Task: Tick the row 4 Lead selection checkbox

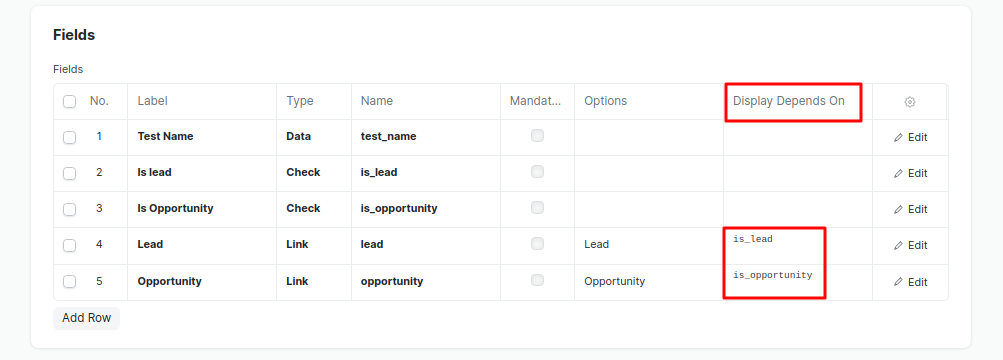Action: point(70,246)
